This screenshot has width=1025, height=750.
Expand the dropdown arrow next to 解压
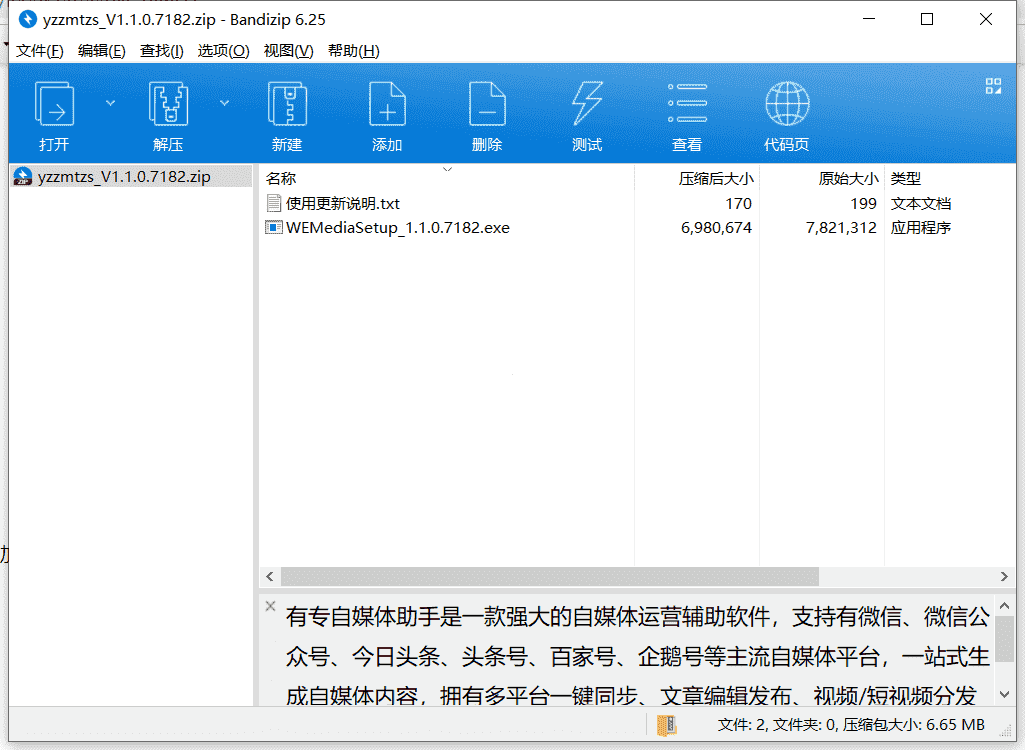(224, 103)
